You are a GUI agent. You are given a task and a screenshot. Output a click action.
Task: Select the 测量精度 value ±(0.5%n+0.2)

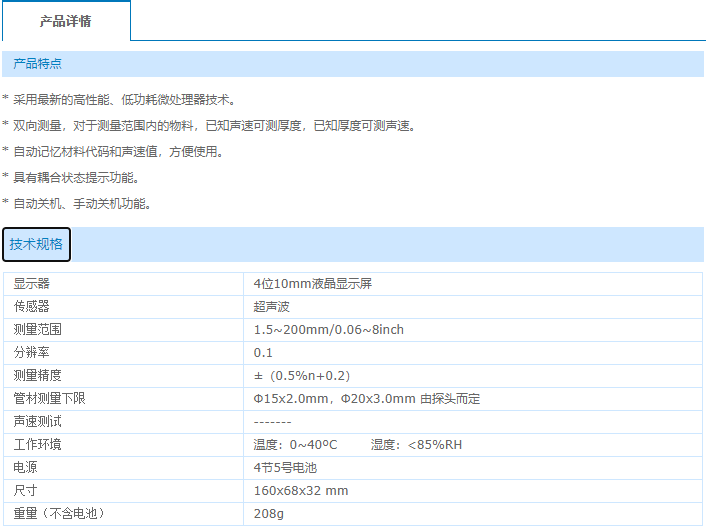(301, 376)
